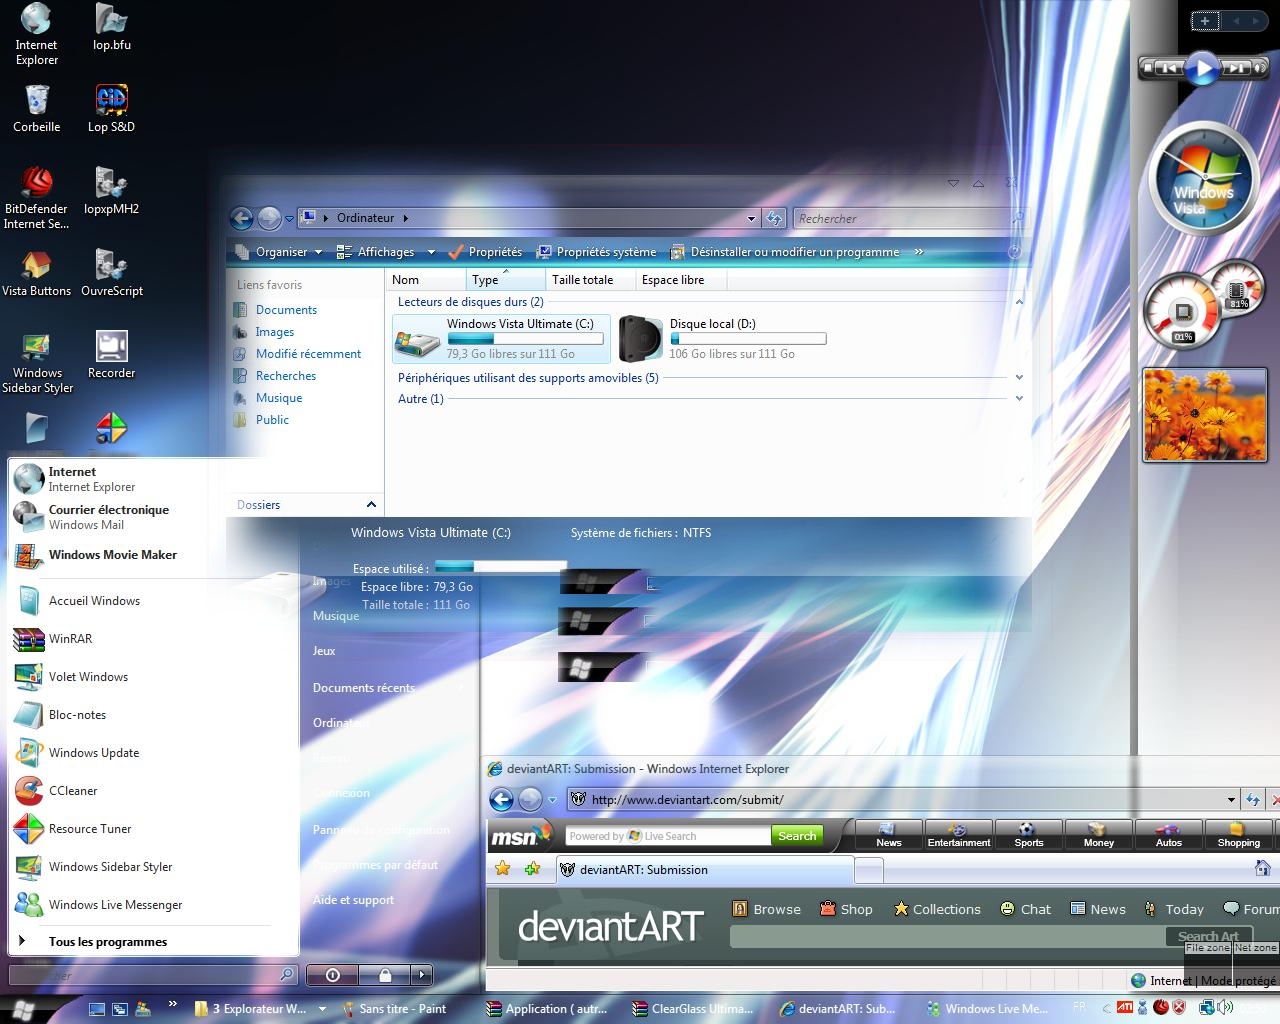Click the Explorer back arrow button

241,218
